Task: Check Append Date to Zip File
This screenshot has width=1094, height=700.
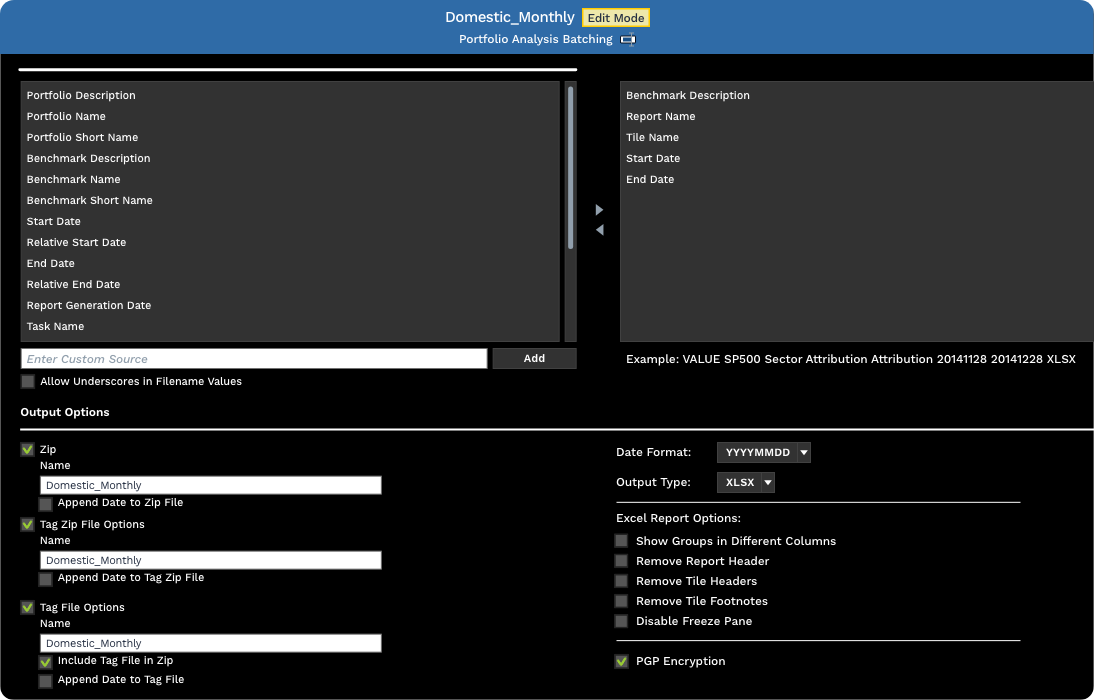Action: [x=45, y=502]
